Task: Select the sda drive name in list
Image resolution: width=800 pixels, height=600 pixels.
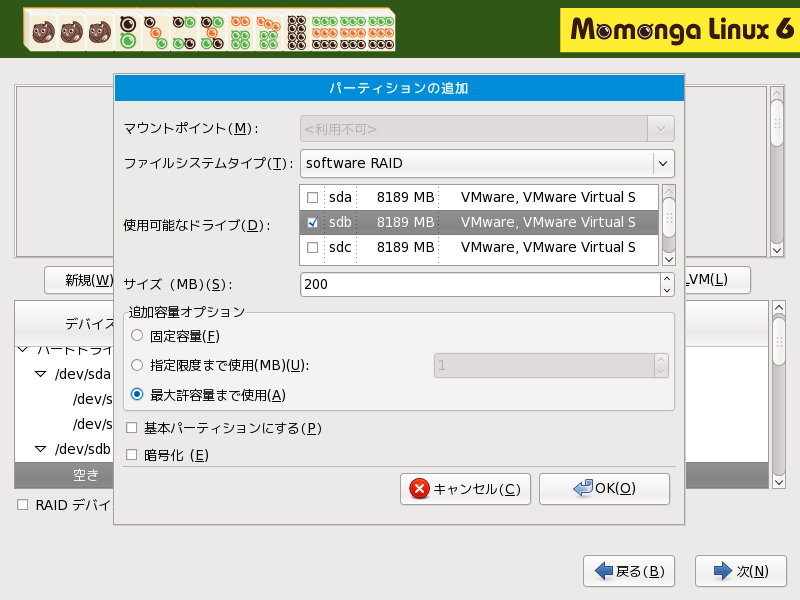Action: pos(340,197)
